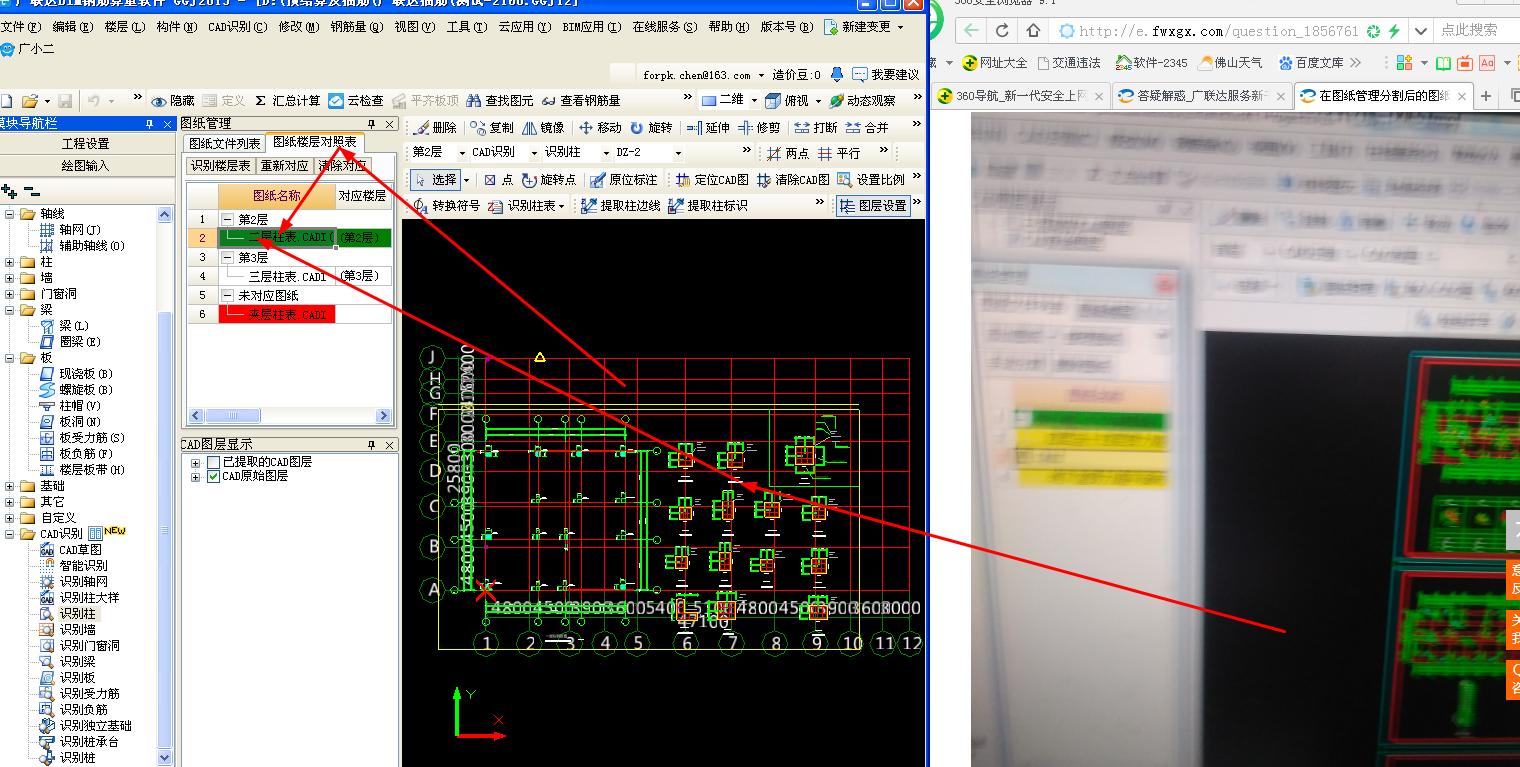This screenshot has width=1520, height=767.
Task: Collapse the 第2层 row in drawing table
Action: (x=228, y=219)
